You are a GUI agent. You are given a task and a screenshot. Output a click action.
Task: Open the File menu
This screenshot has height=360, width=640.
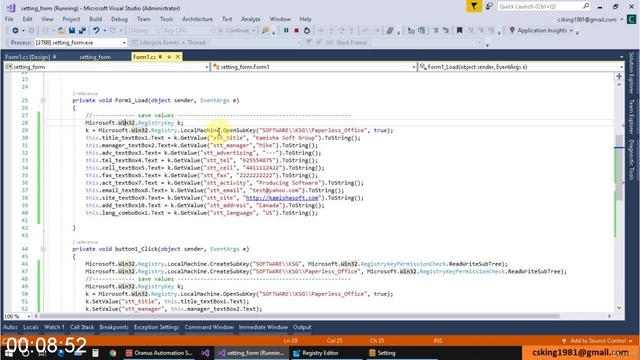[x=9, y=19]
